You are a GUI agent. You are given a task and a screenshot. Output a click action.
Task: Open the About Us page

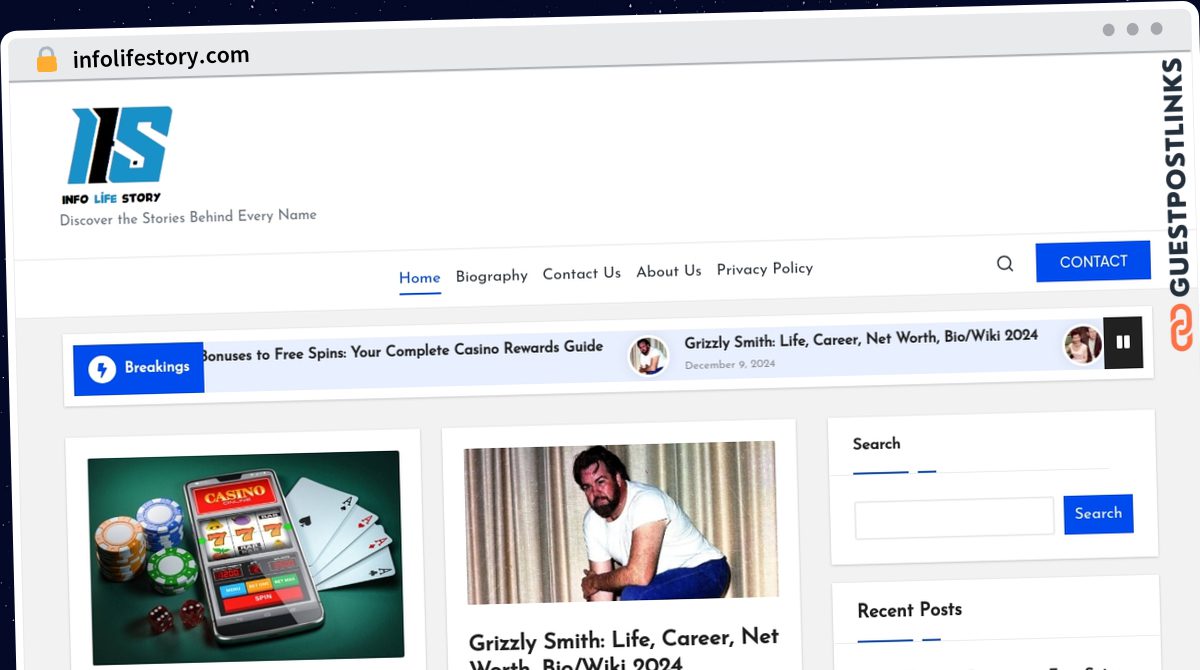[669, 271]
